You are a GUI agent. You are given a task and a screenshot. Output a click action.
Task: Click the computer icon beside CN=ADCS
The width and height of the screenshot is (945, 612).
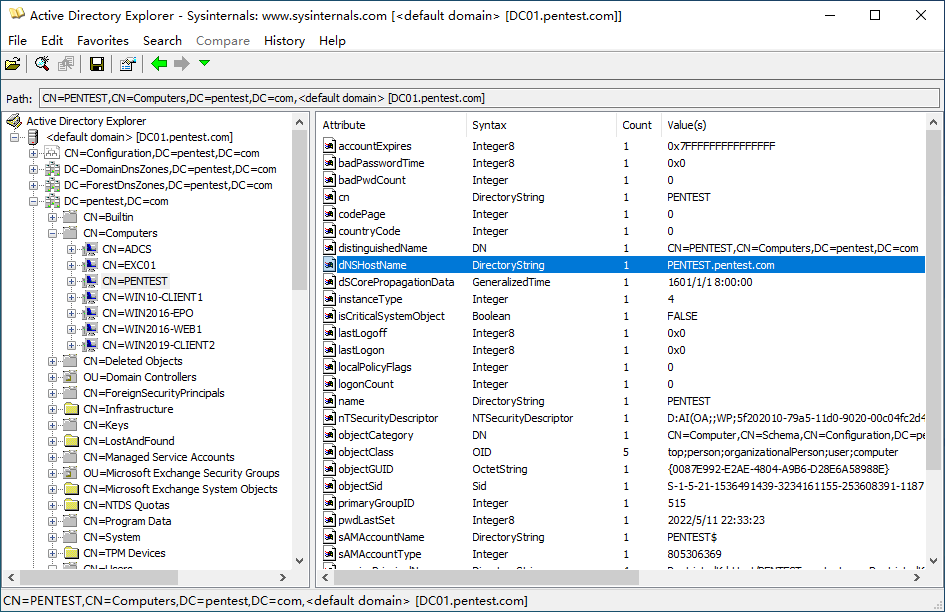pos(90,249)
